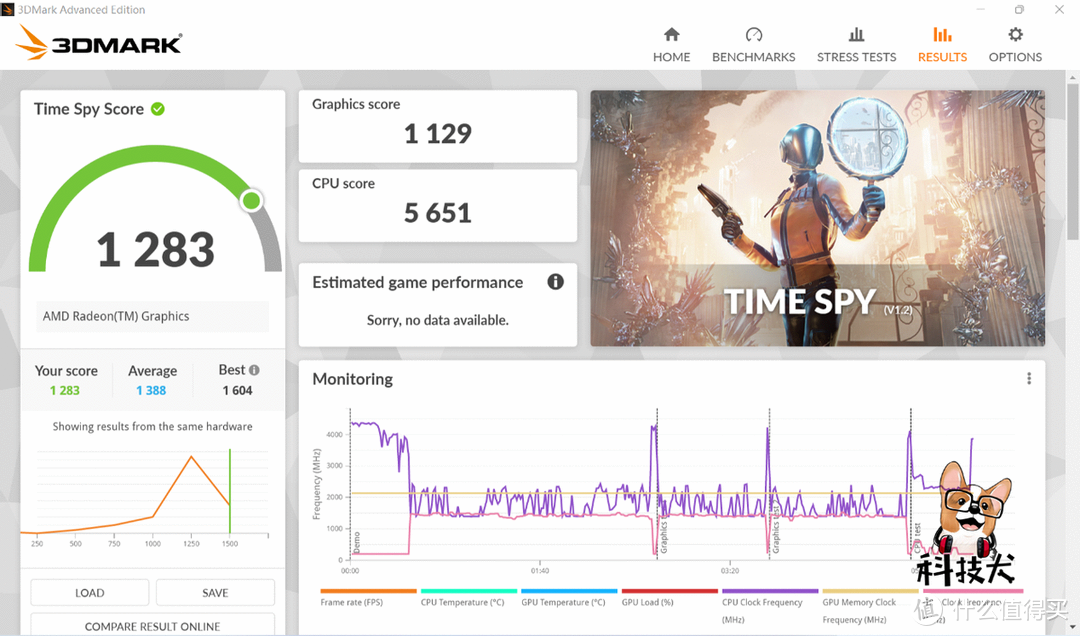Click the info icon next to Best
1080x636 pixels.
(x=254, y=370)
